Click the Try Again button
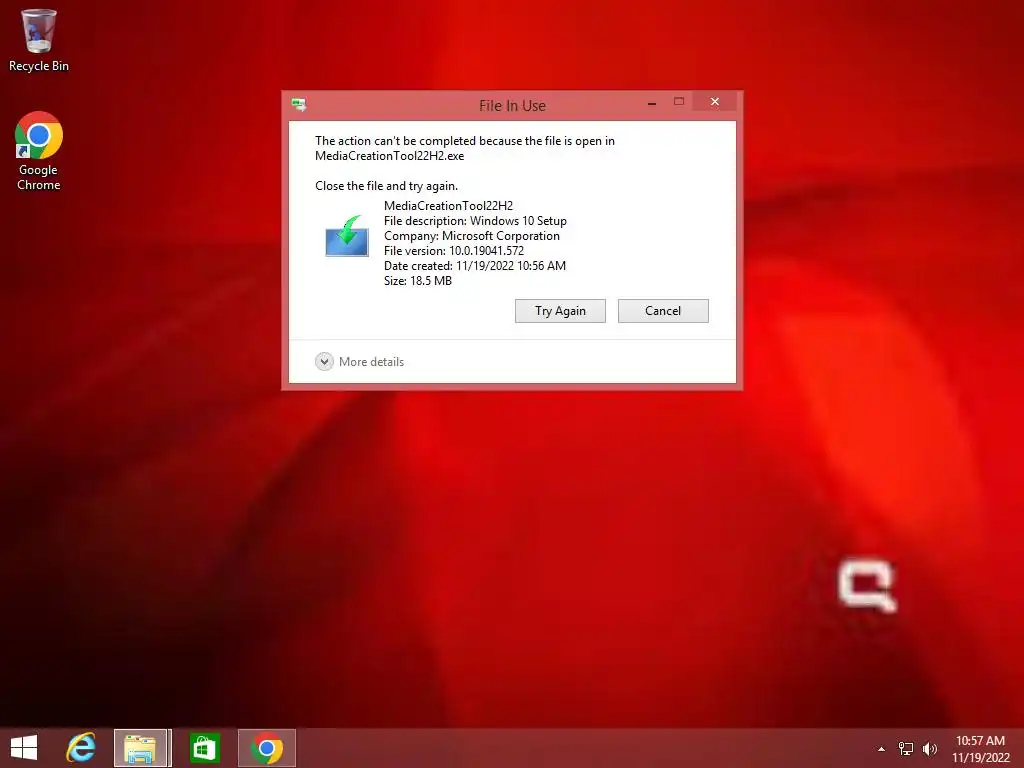 560,311
